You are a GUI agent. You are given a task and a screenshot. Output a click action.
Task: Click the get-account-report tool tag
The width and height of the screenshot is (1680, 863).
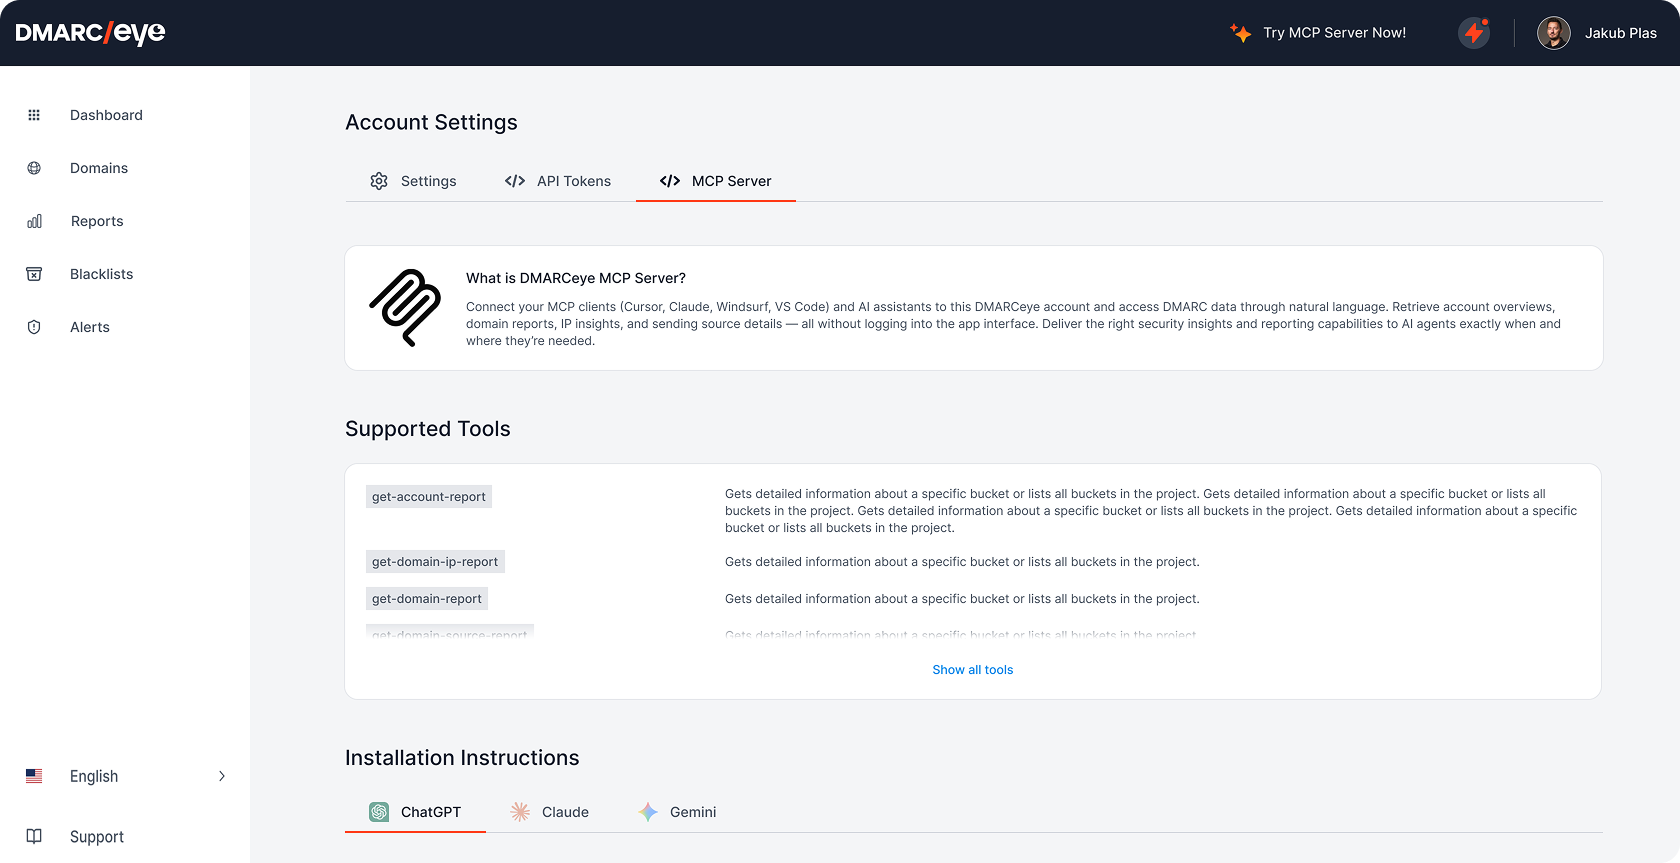point(428,497)
